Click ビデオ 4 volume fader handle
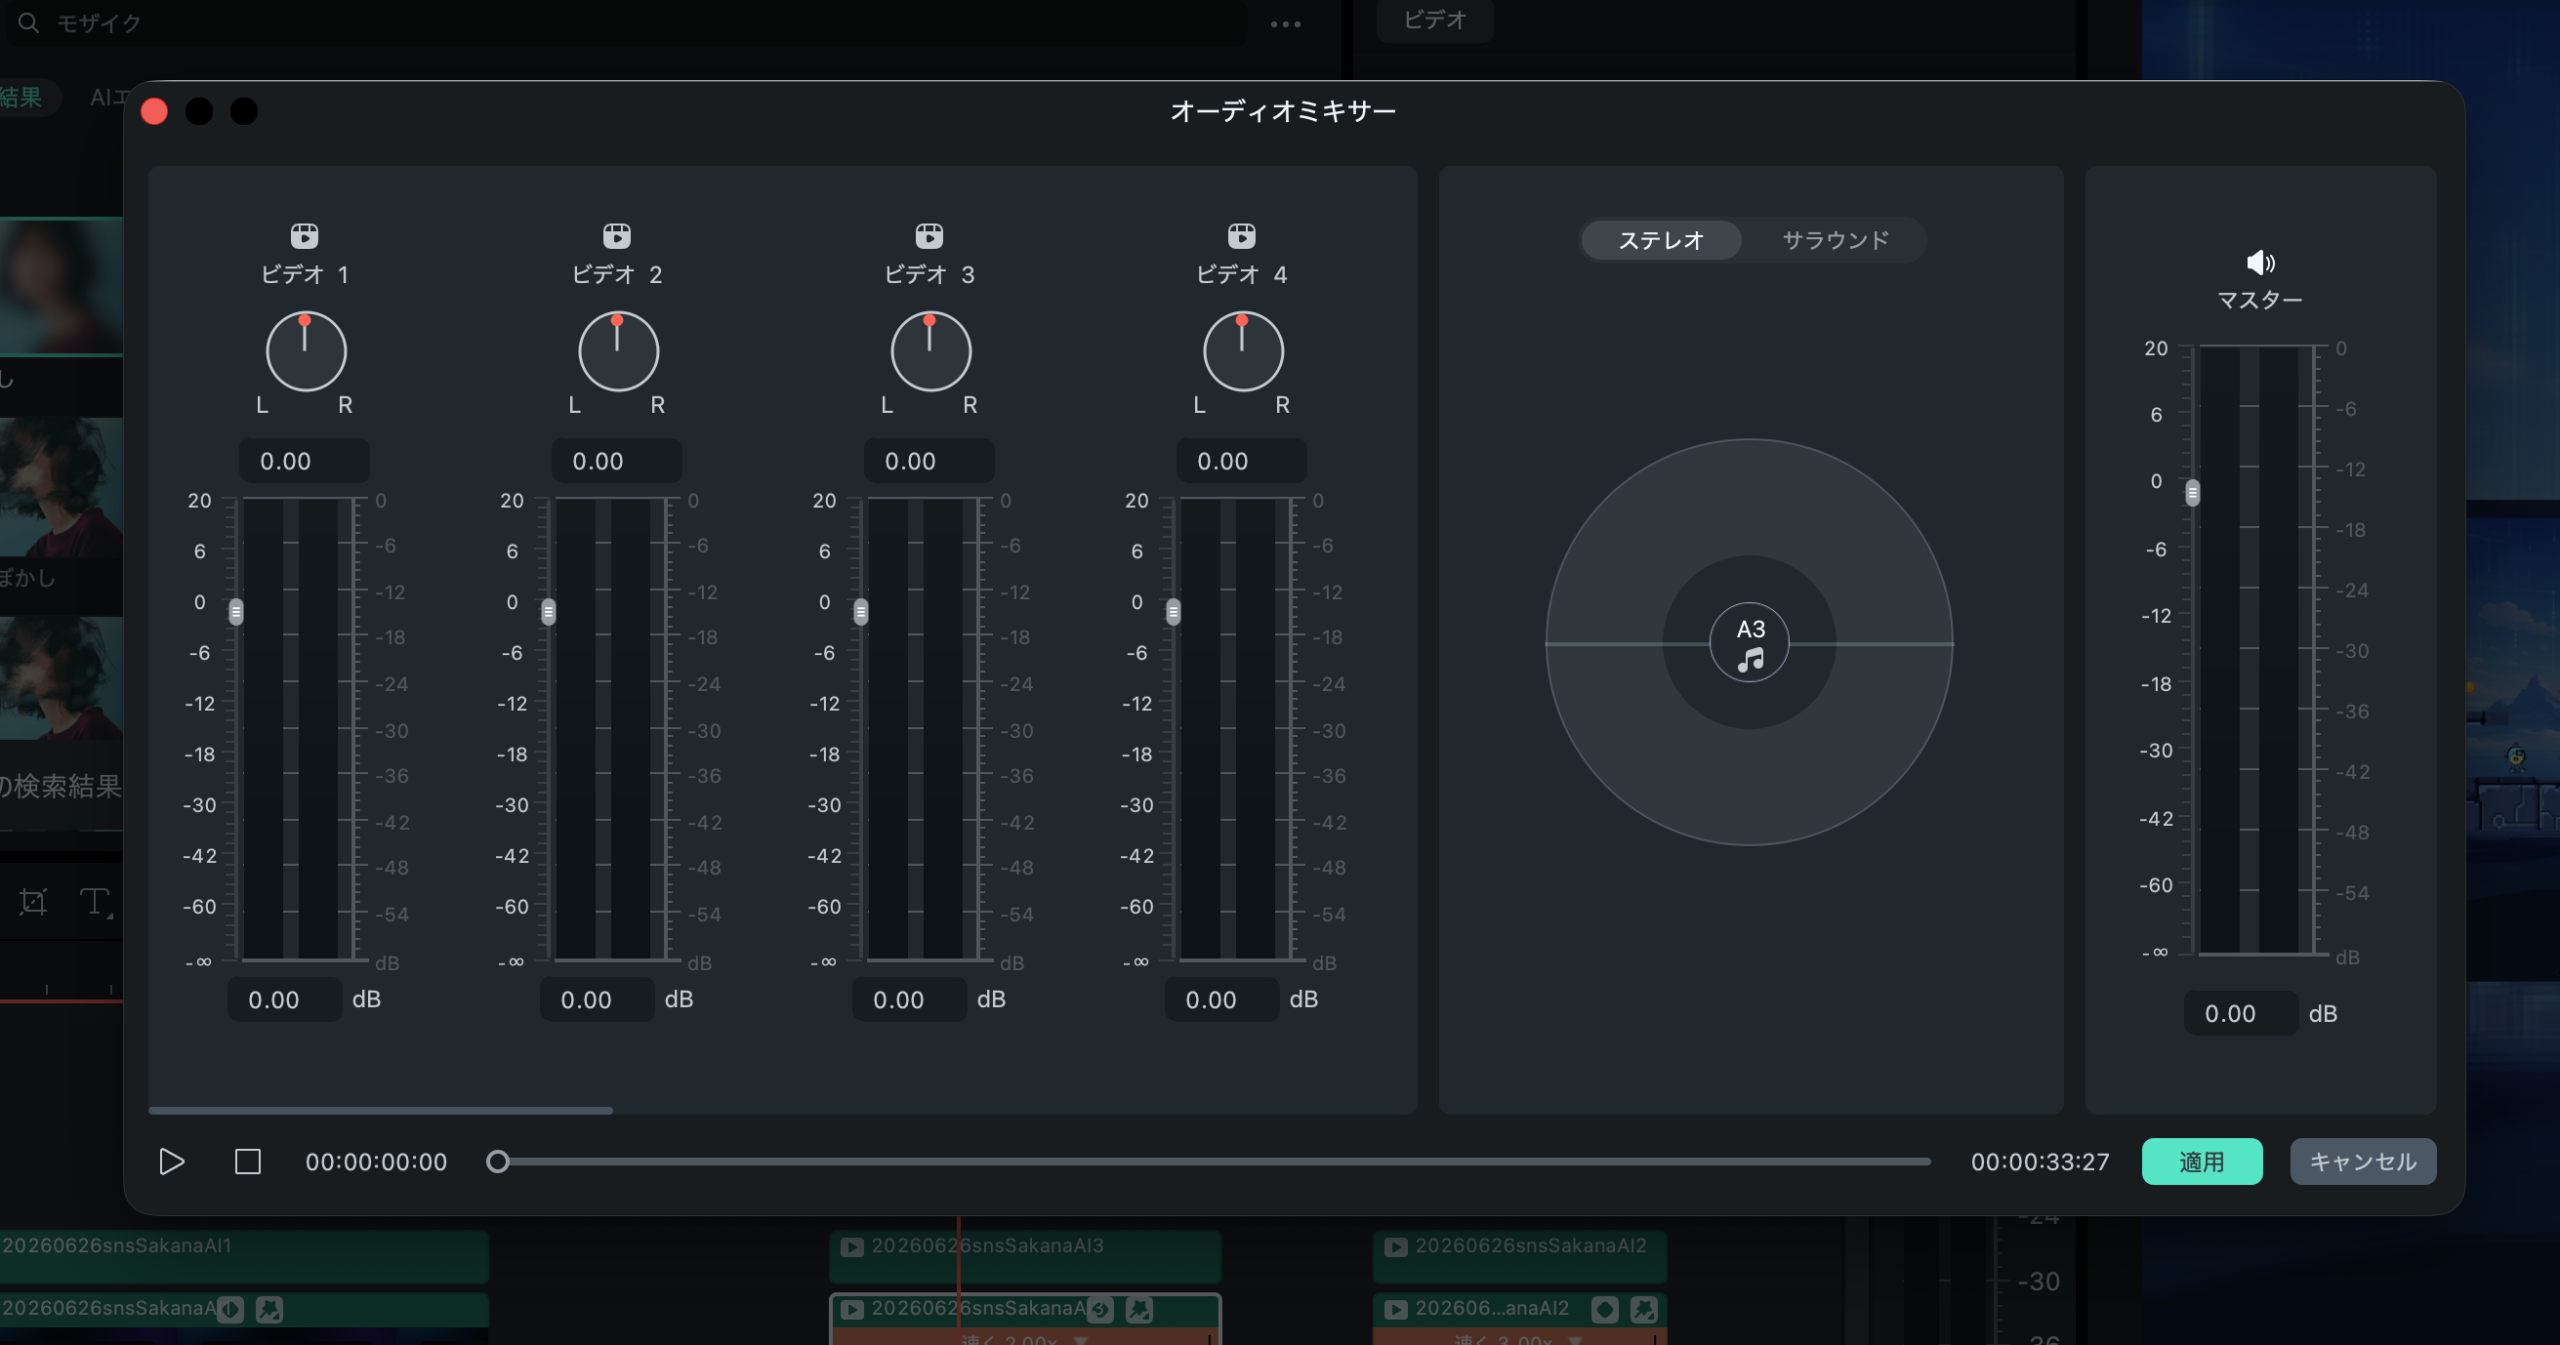 (1173, 611)
